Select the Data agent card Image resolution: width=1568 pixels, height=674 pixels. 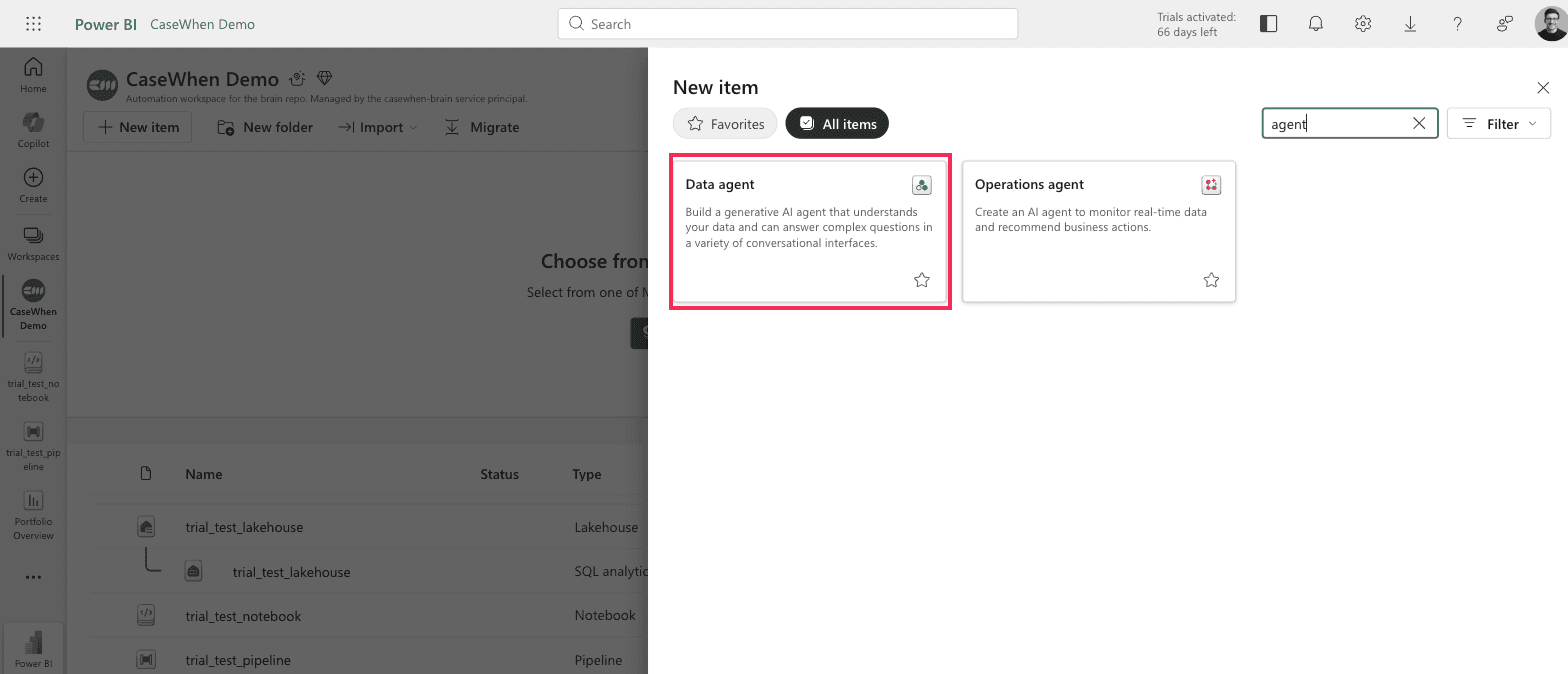(809, 231)
